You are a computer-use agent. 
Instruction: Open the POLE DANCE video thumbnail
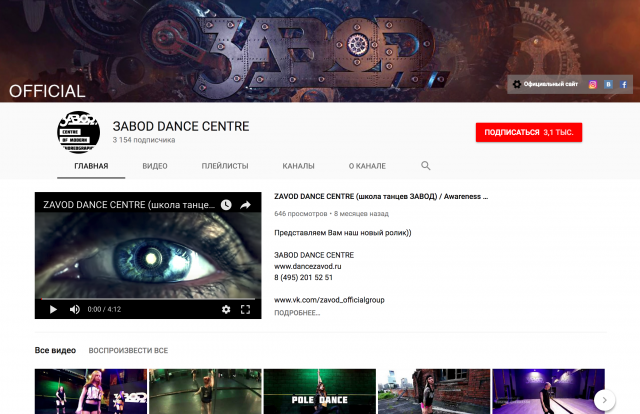click(x=320, y=392)
